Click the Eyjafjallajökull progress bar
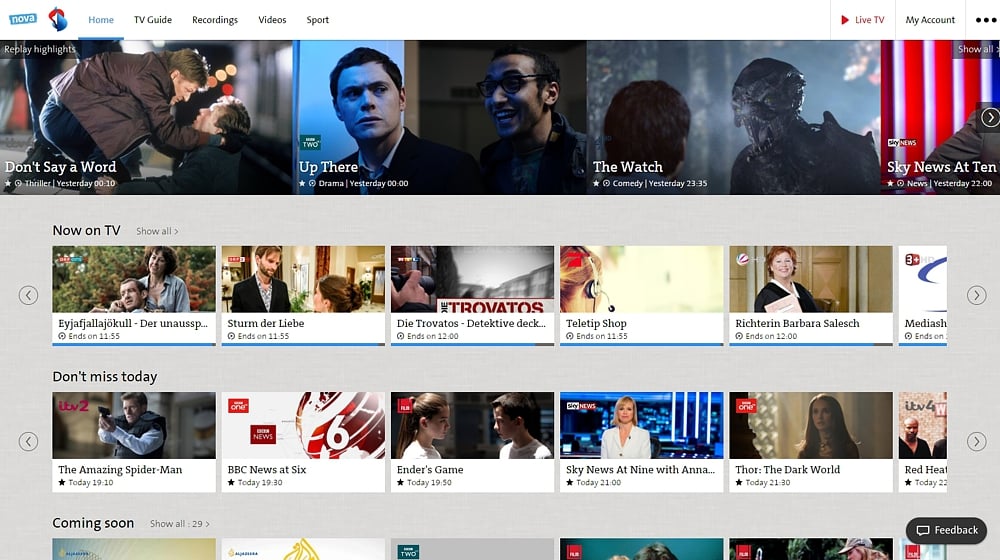Screen dimensions: 1000x560 [x=134, y=344]
